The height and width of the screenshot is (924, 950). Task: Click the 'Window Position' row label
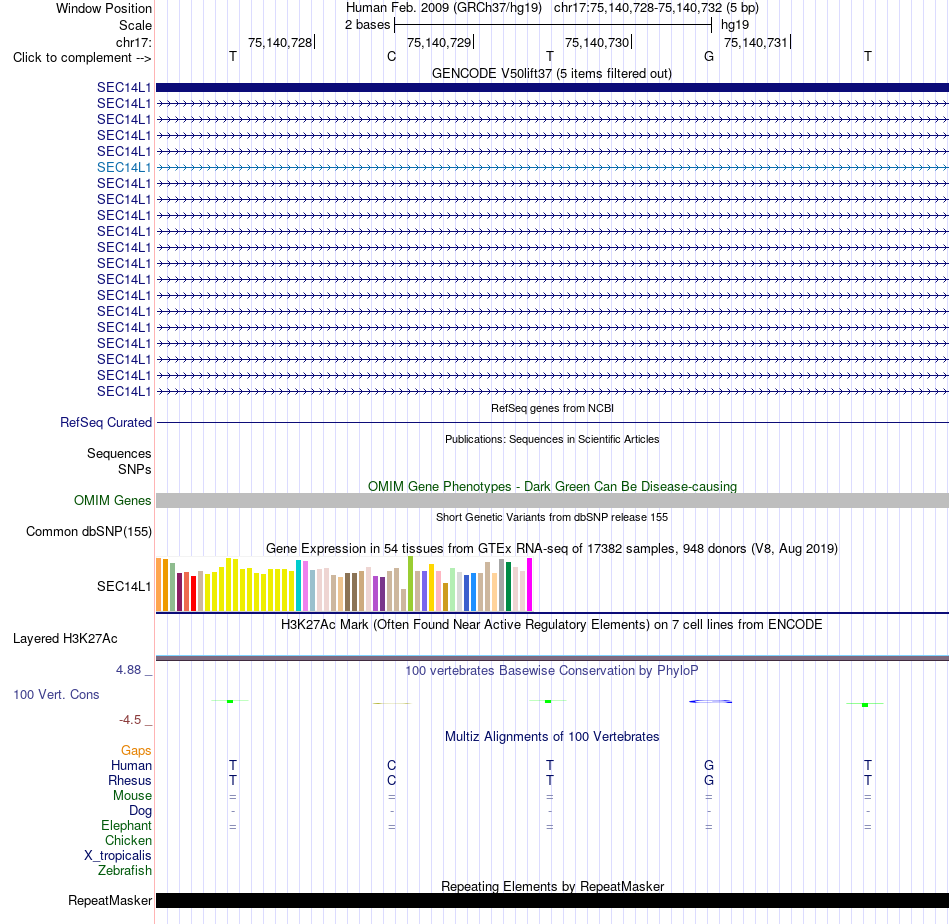104,8
